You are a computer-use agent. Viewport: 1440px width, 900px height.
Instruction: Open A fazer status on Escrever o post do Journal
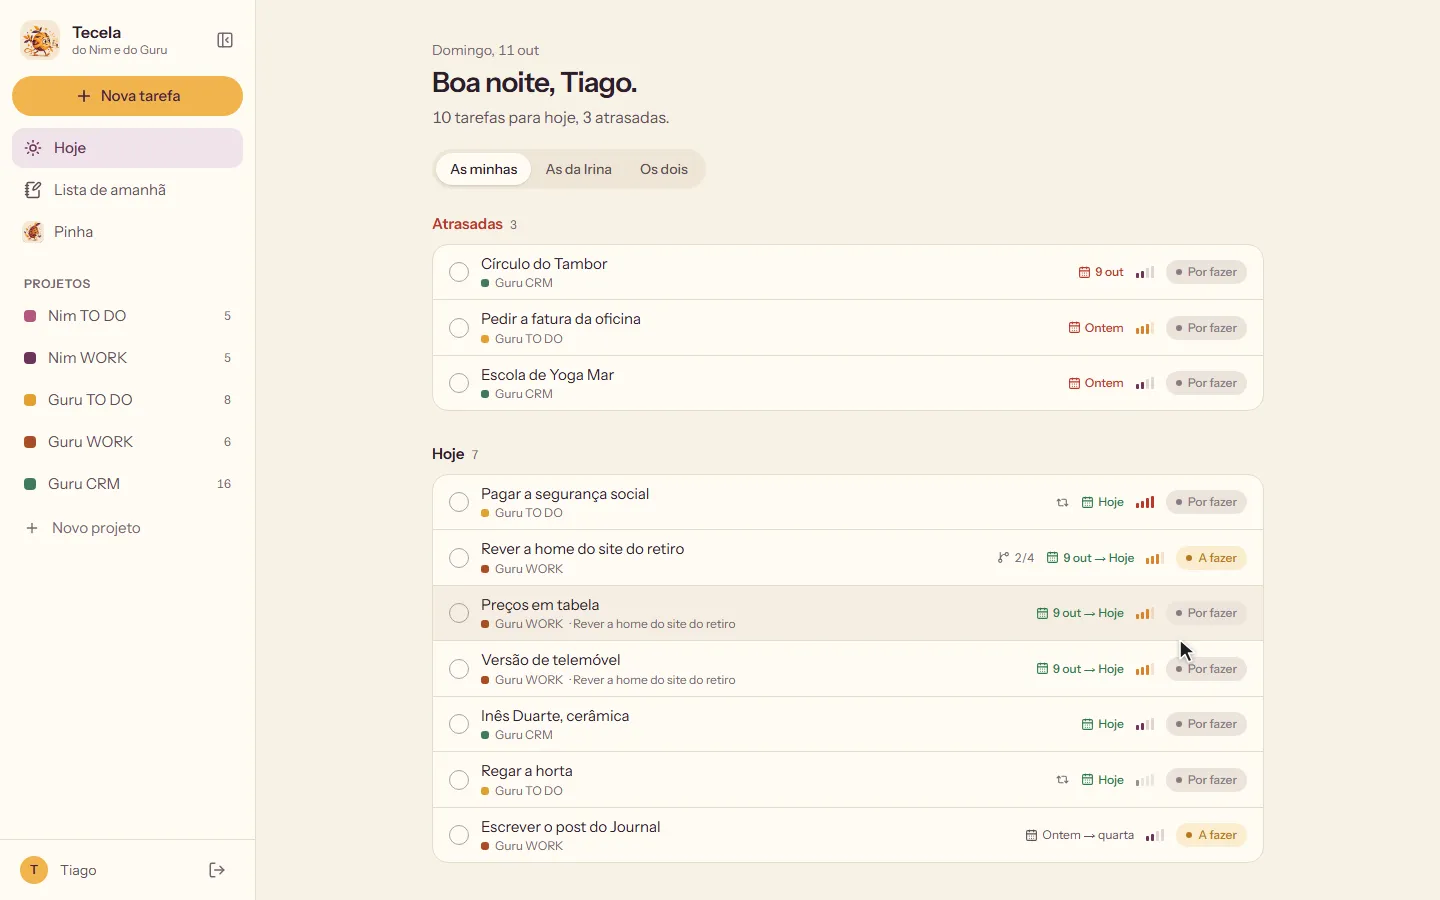[1211, 835]
